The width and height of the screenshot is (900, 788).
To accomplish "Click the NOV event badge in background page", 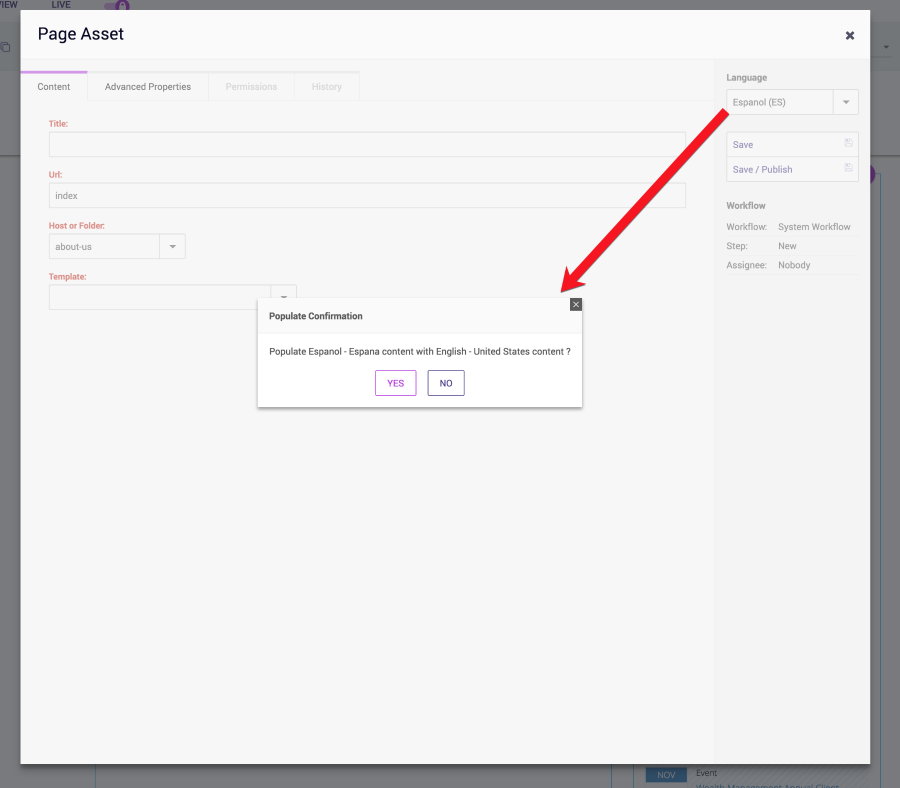I will click(x=666, y=775).
